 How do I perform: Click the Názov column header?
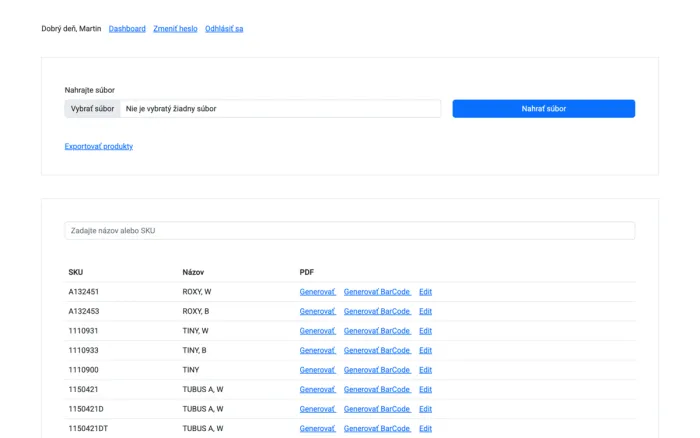[x=193, y=272]
